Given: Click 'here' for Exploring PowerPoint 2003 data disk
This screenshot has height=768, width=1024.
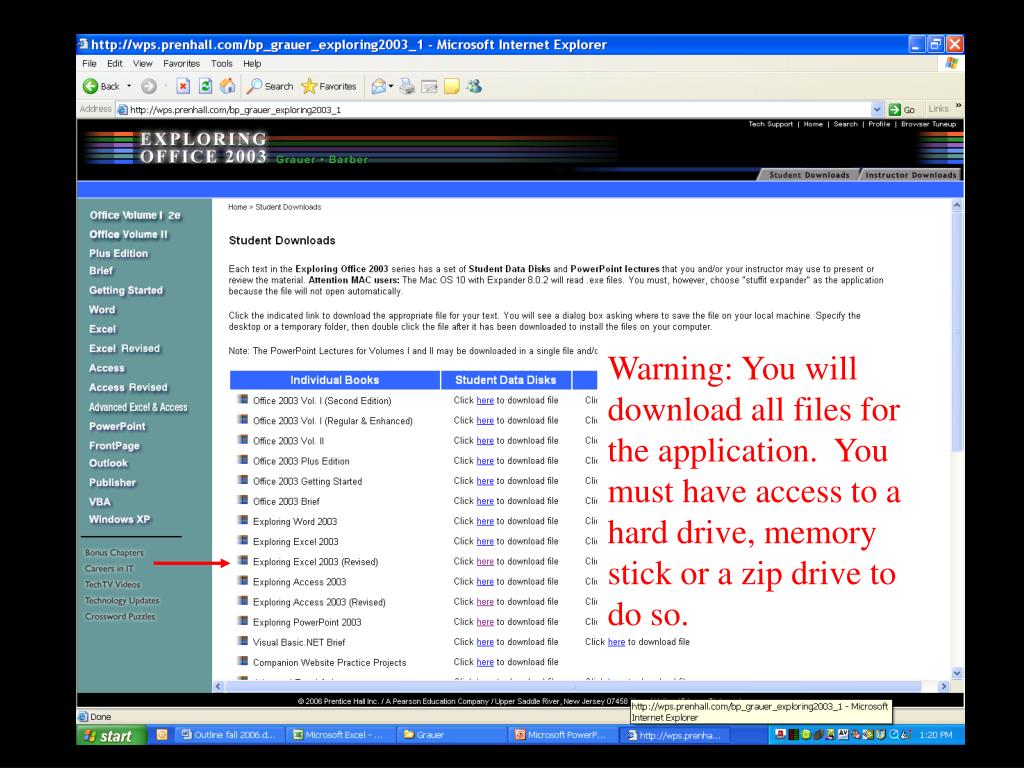Looking at the screenshot, I should coord(485,622).
